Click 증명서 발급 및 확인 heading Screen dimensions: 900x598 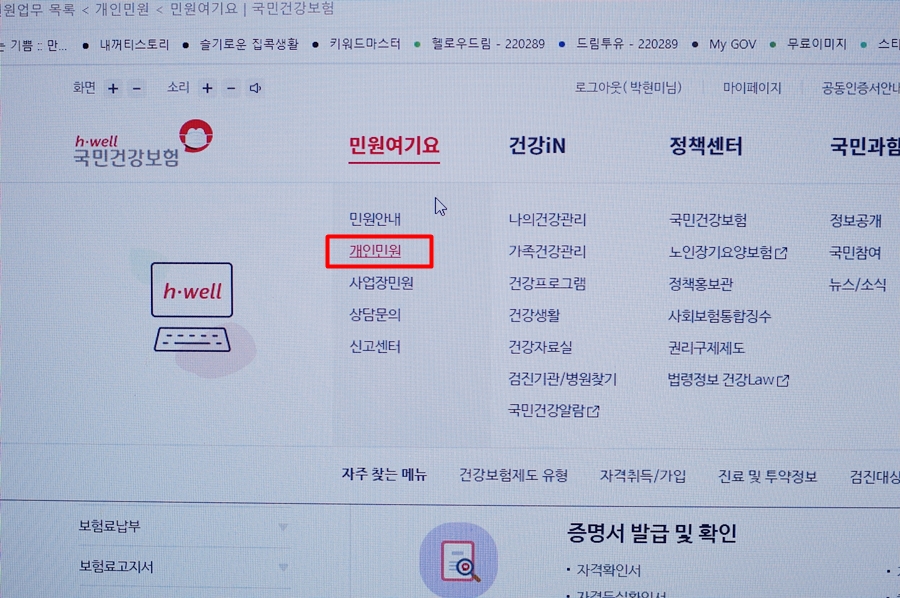click(x=651, y=534)
